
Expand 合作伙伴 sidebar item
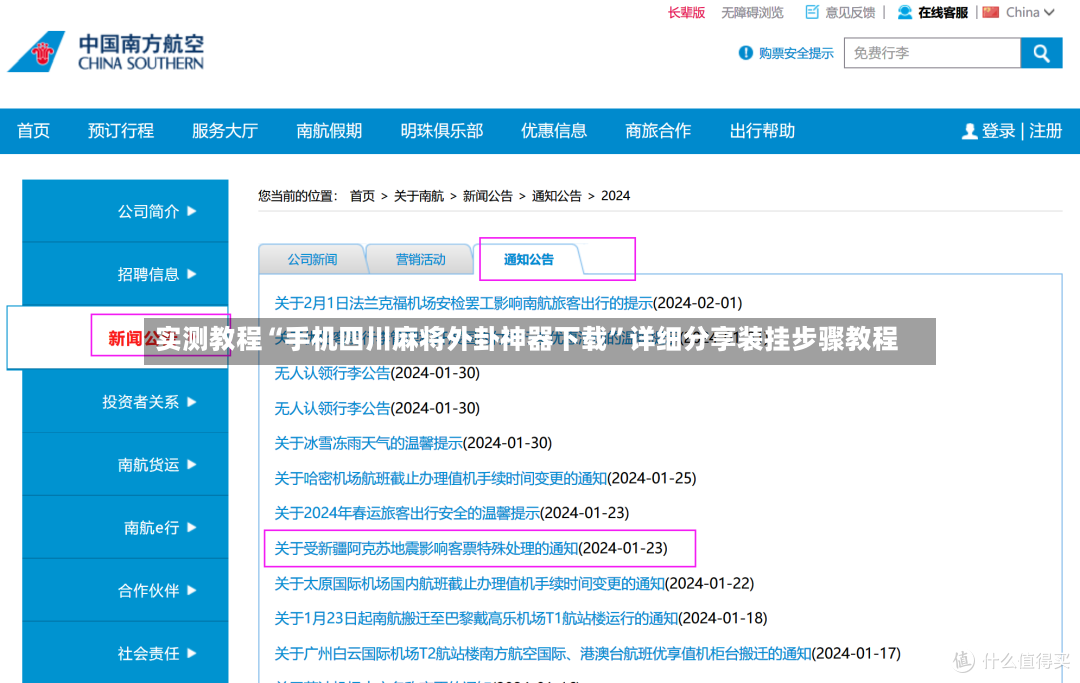125,590
